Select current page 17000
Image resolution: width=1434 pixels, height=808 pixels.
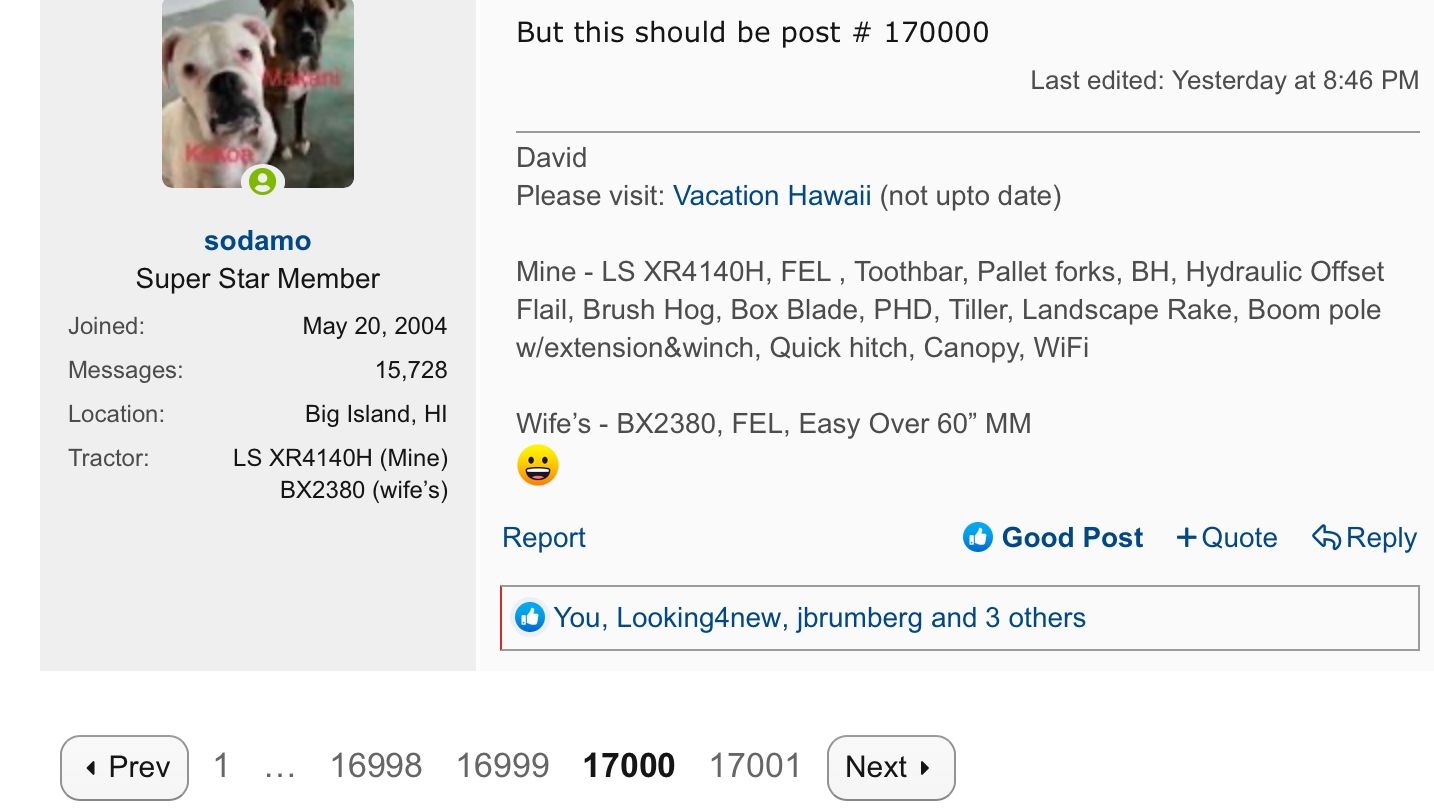coord(629,767)
